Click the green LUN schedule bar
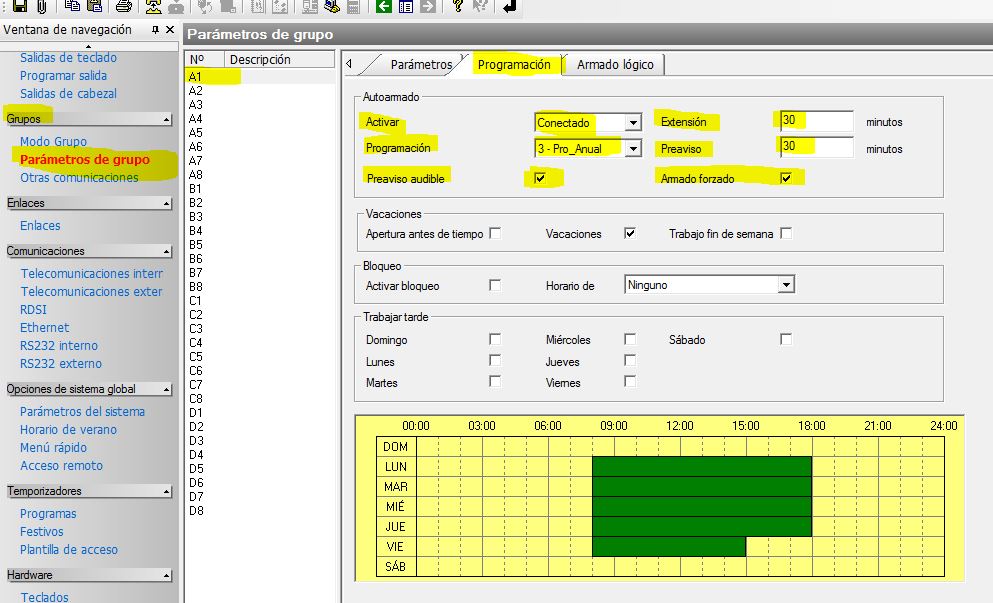This screenshot has width=993, height=603. point(702,467)
